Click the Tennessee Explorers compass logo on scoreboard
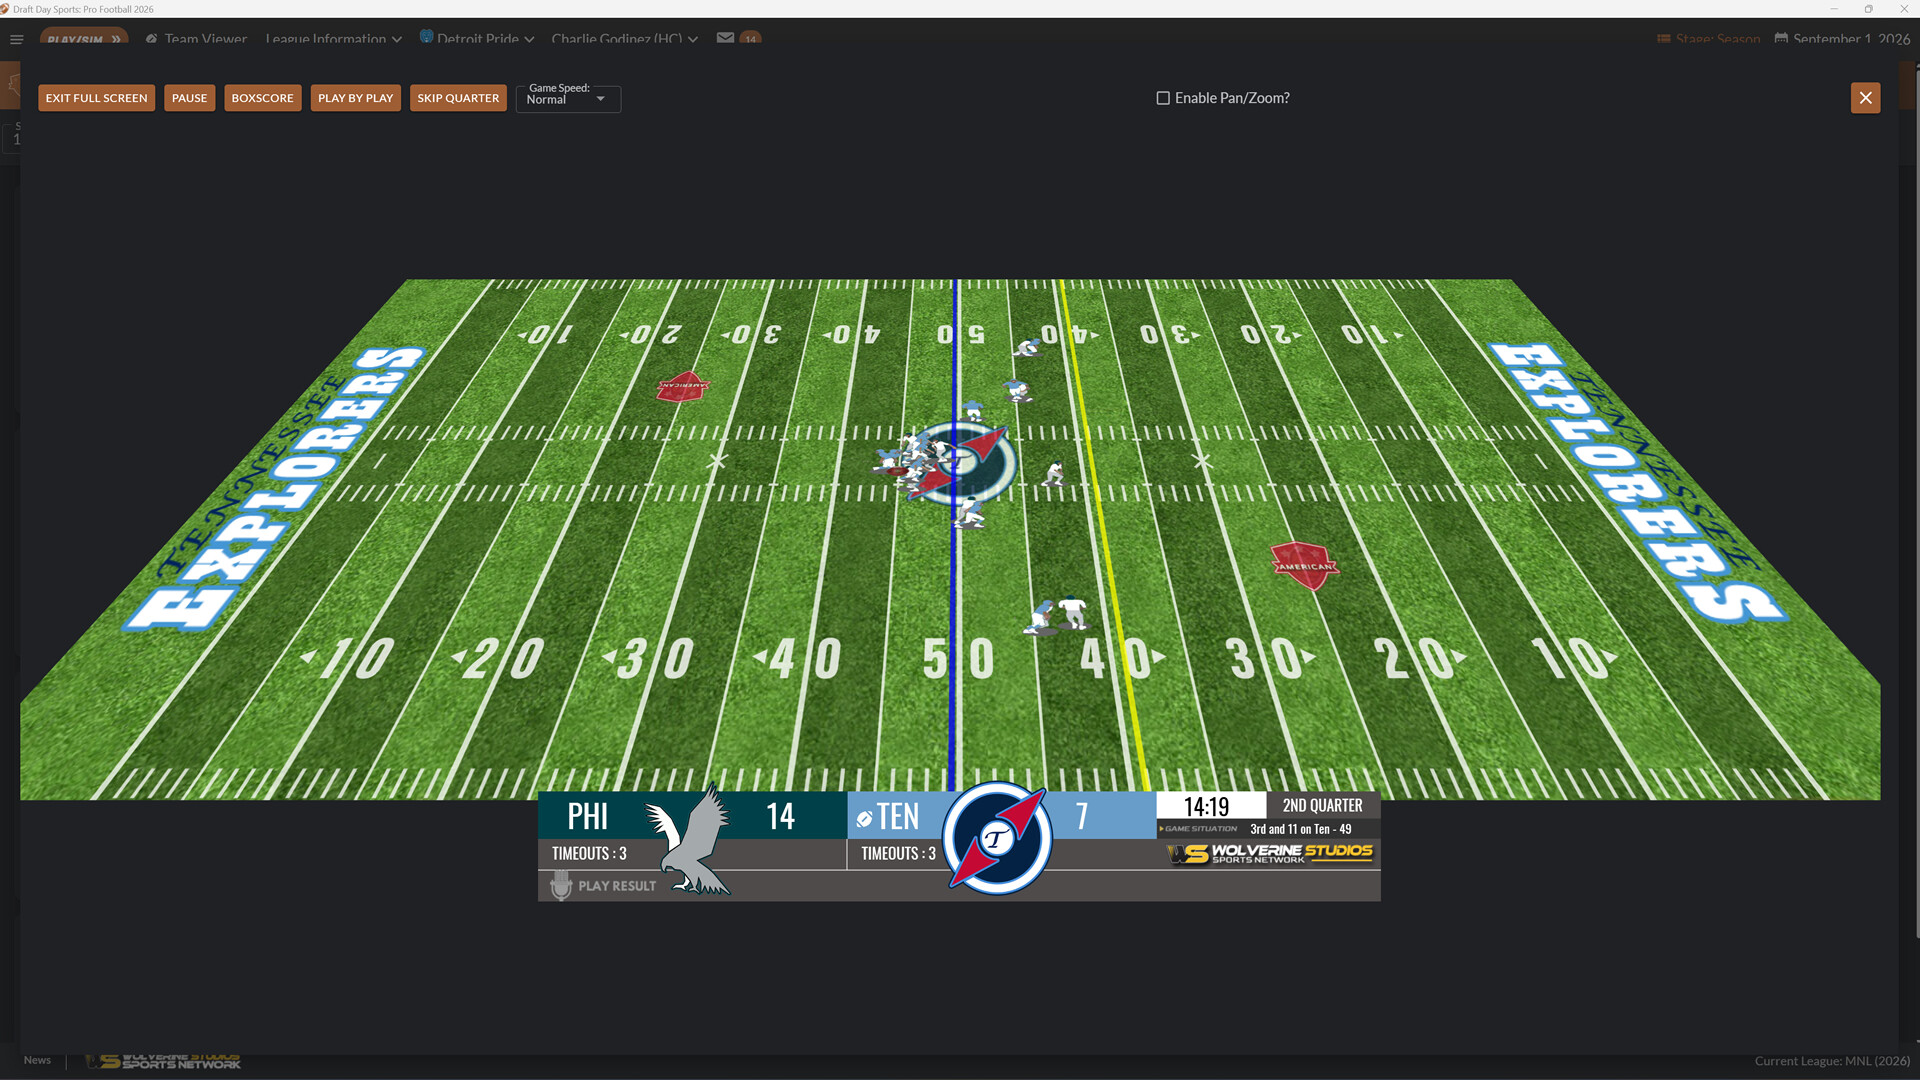Image resolution: width=1920 pixels, height=1080 pixels. click(996, 840)
